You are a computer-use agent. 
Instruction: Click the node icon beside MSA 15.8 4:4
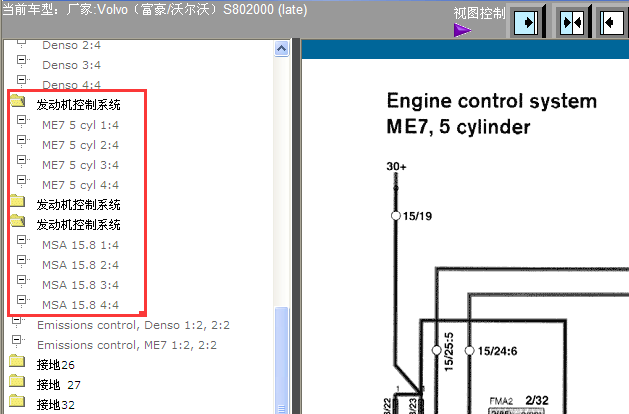coord(22,300)
